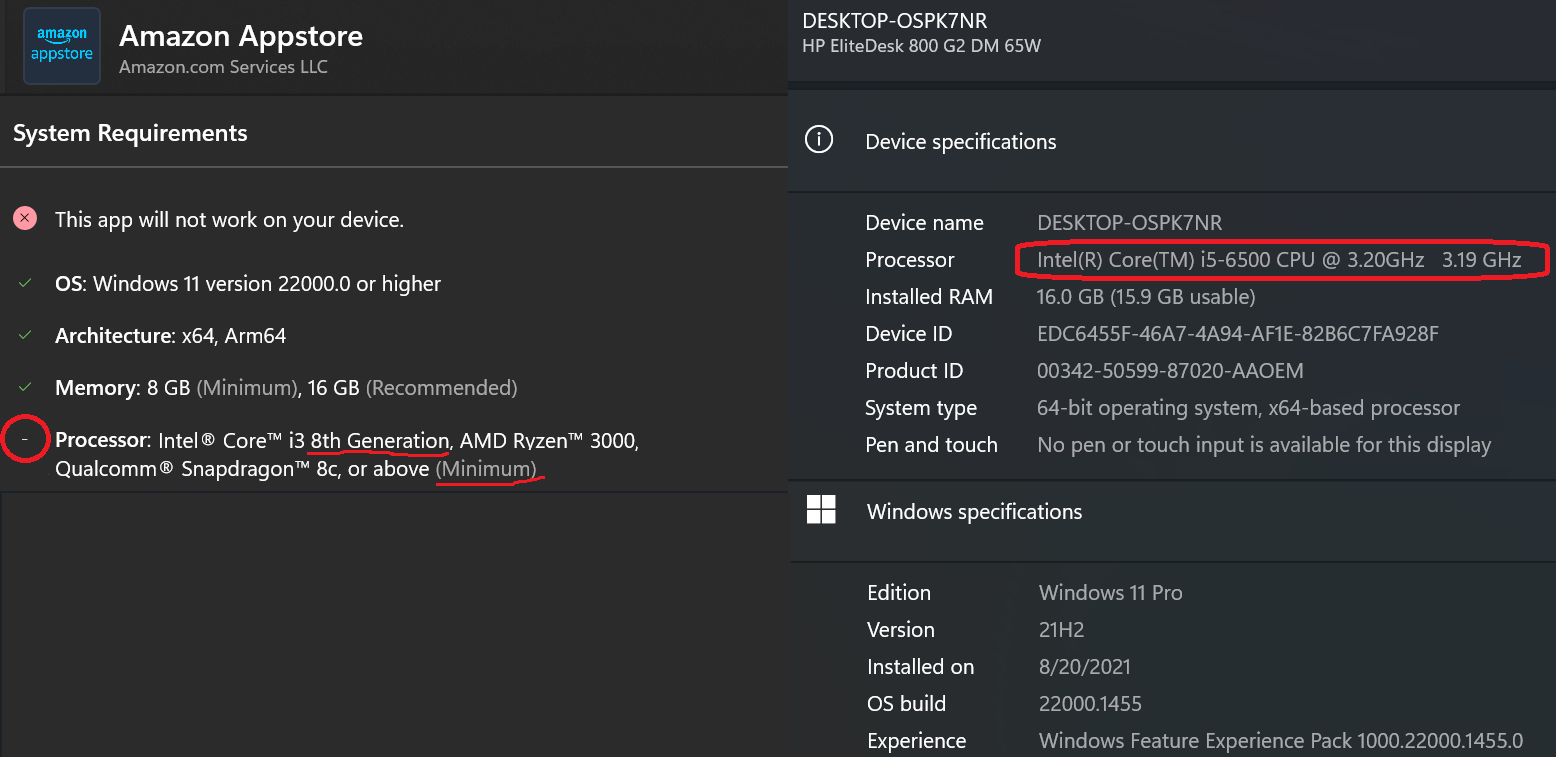Click the Installed on date 8/20/2021
Image resolution: width=1556 pixels, height=757 pixels.
[1085, 667]
